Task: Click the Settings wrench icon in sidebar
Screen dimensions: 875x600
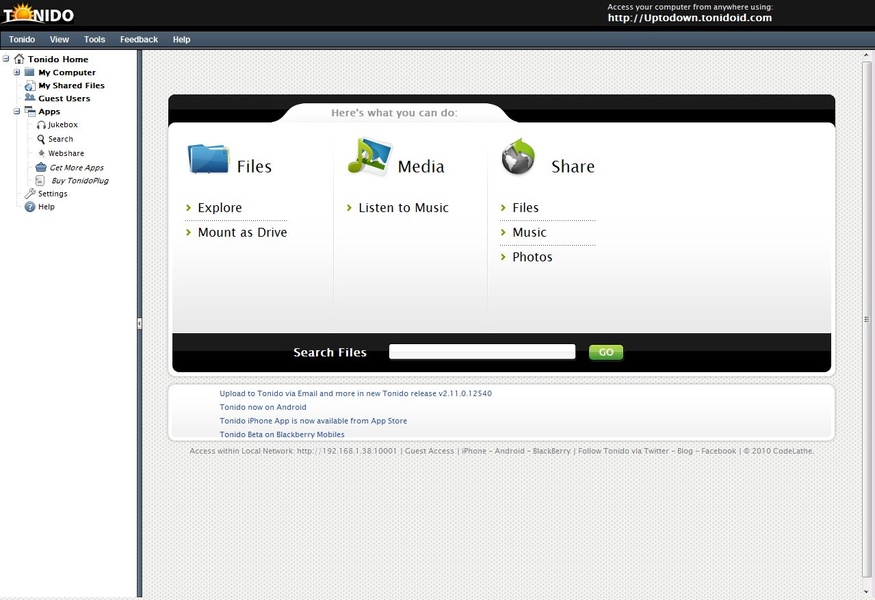Action: tap(30, 194)
